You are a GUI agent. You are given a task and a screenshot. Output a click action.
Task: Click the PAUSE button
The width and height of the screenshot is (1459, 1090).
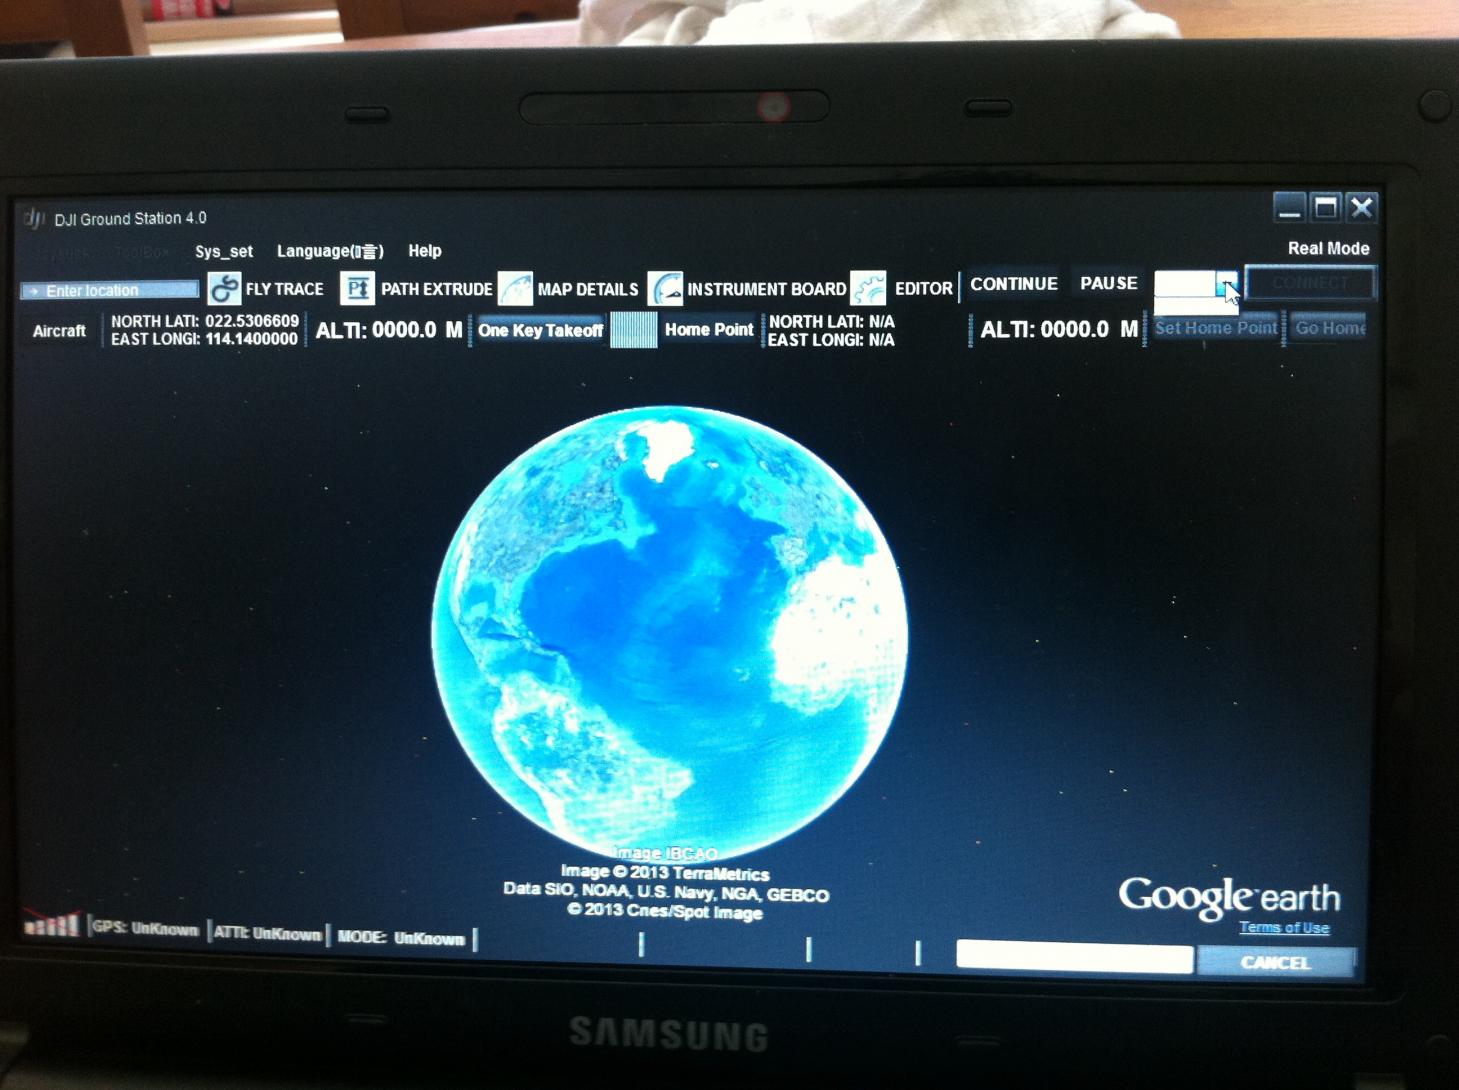(x=1108, y=283)
